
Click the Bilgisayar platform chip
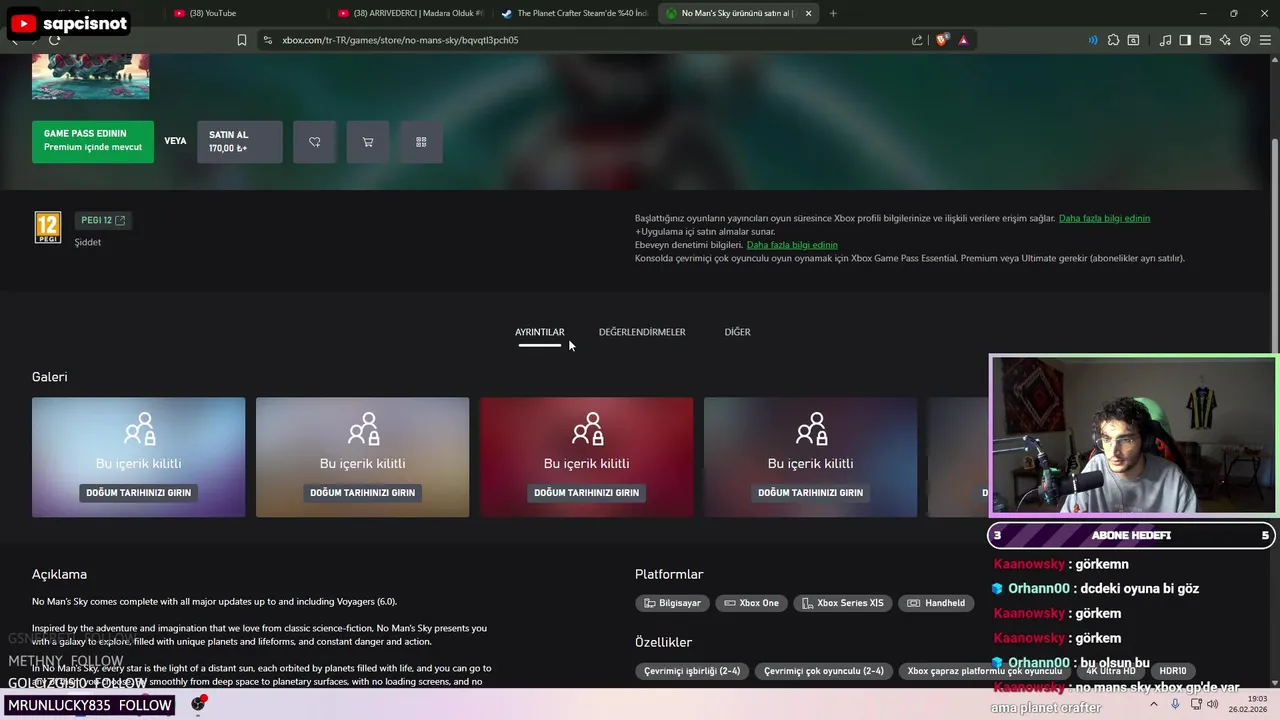(672, 603)
